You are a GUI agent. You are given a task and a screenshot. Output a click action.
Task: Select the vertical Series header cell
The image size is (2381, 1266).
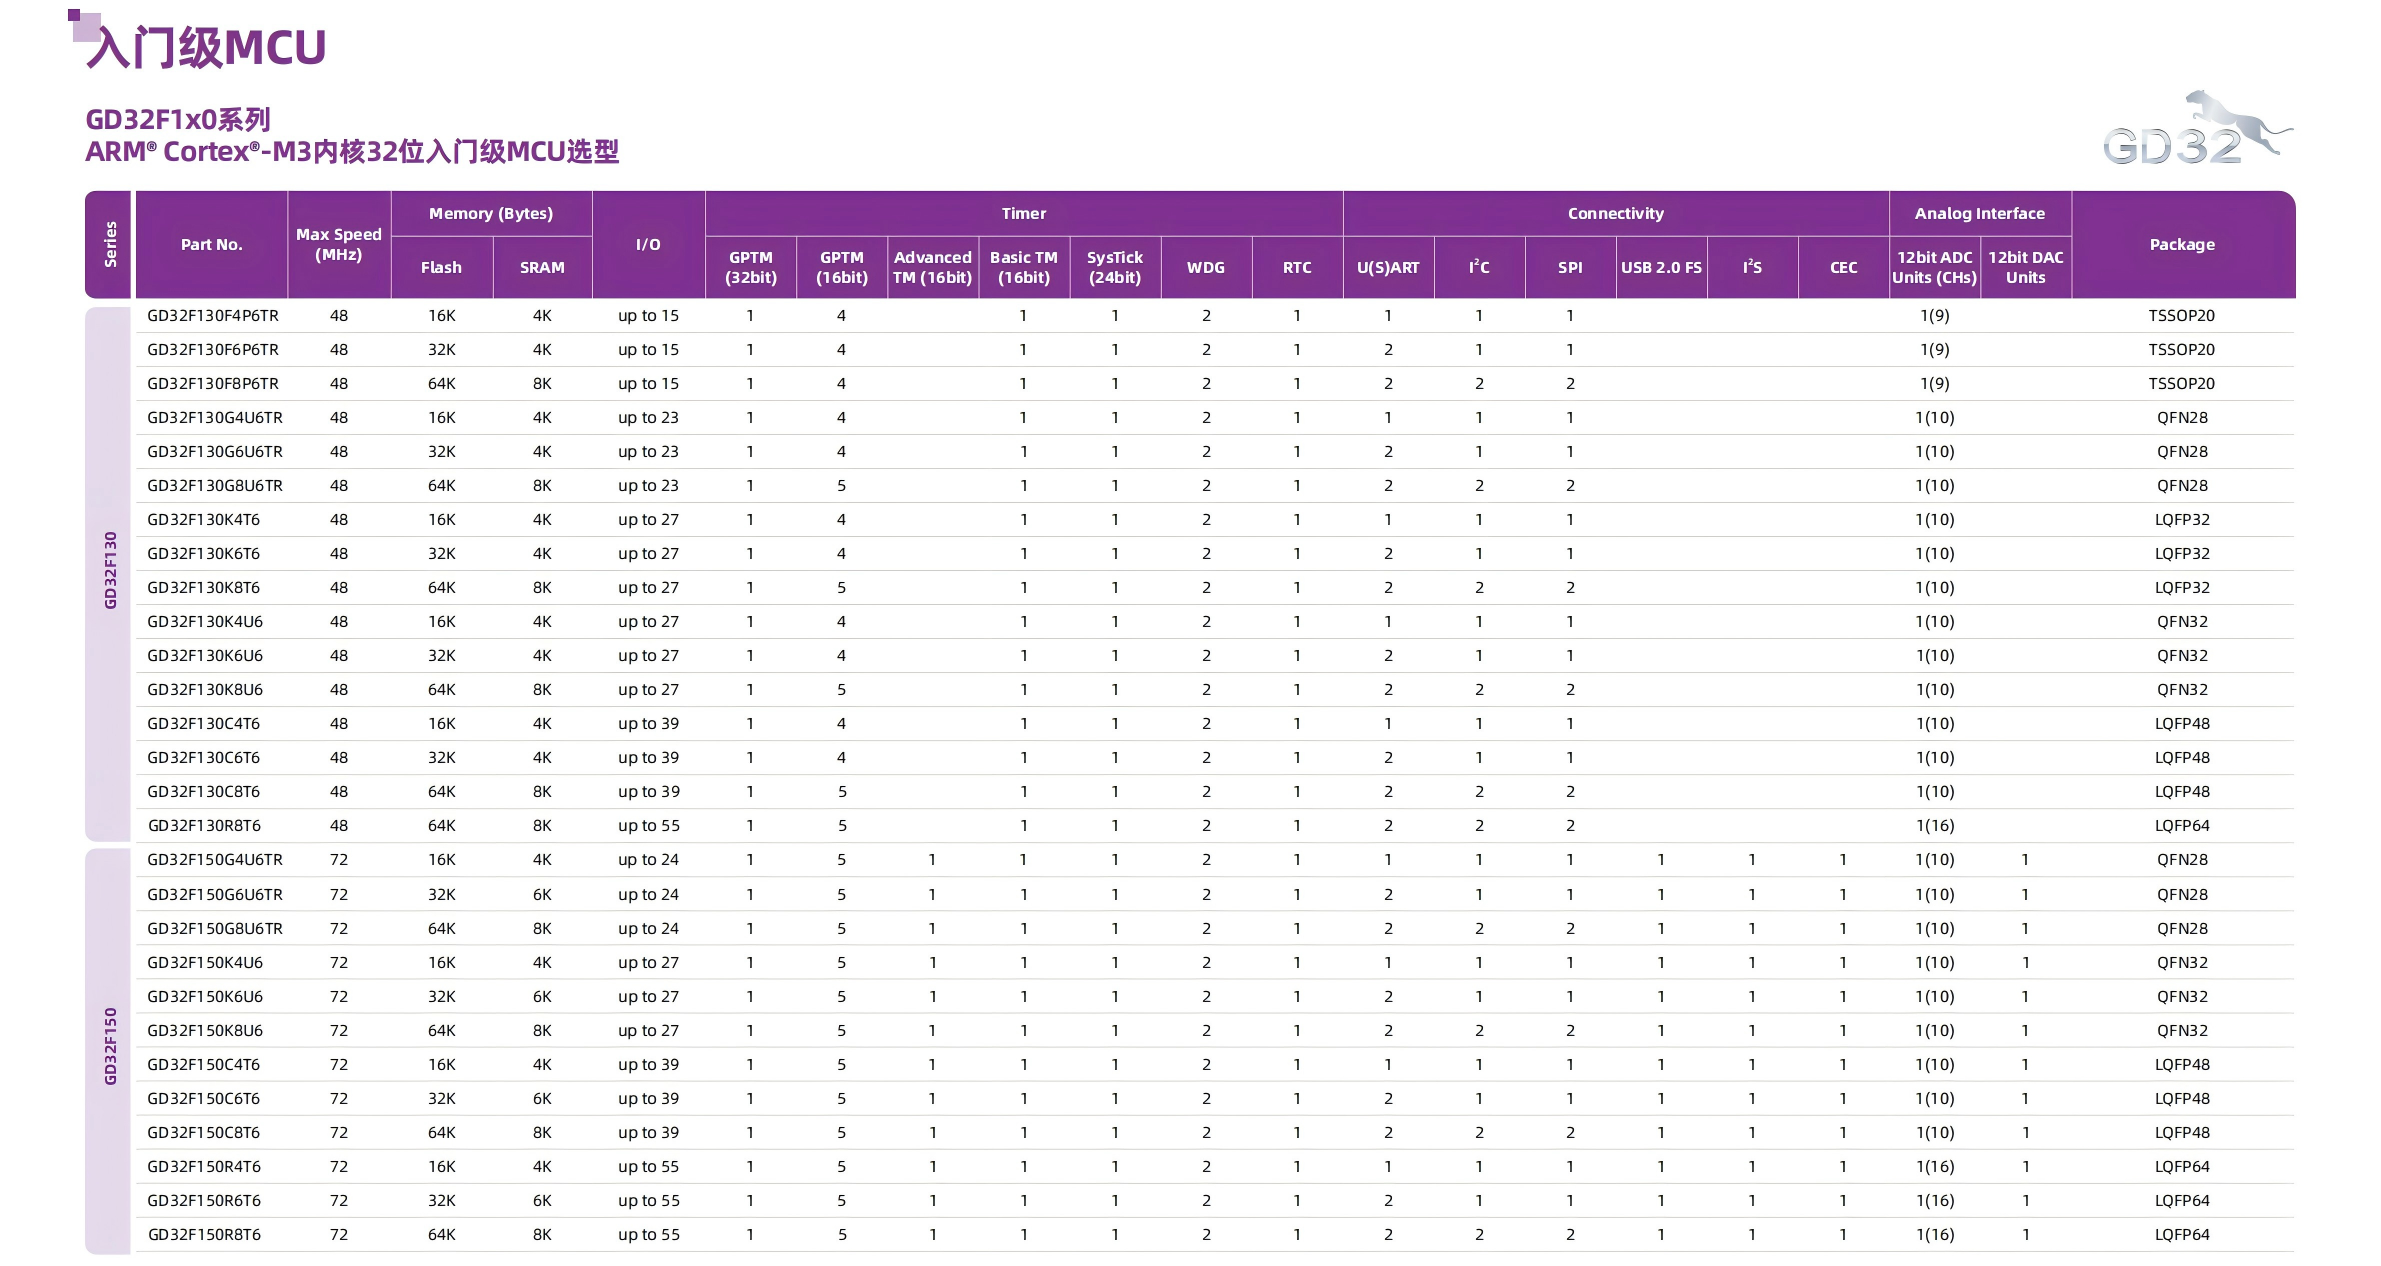click(109, 245)
